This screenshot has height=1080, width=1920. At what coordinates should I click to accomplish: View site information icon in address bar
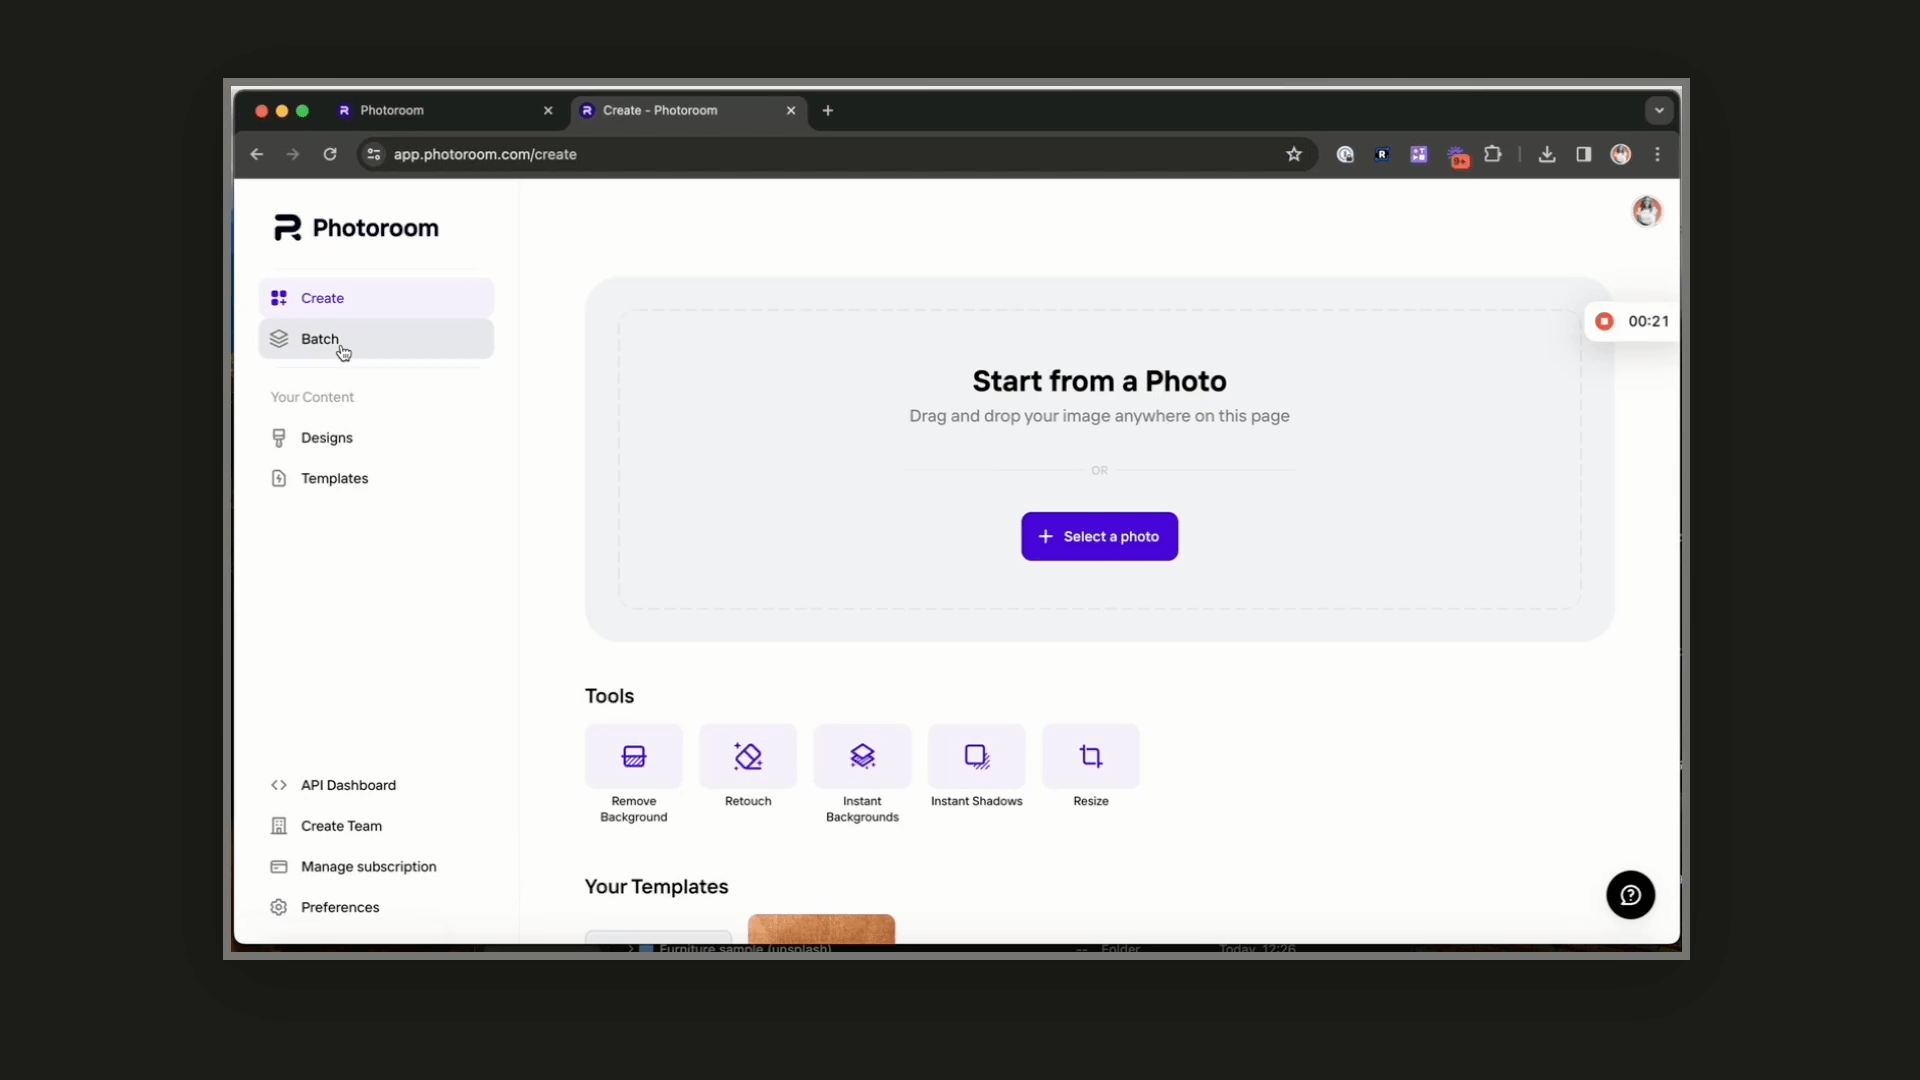click(374, 154)
